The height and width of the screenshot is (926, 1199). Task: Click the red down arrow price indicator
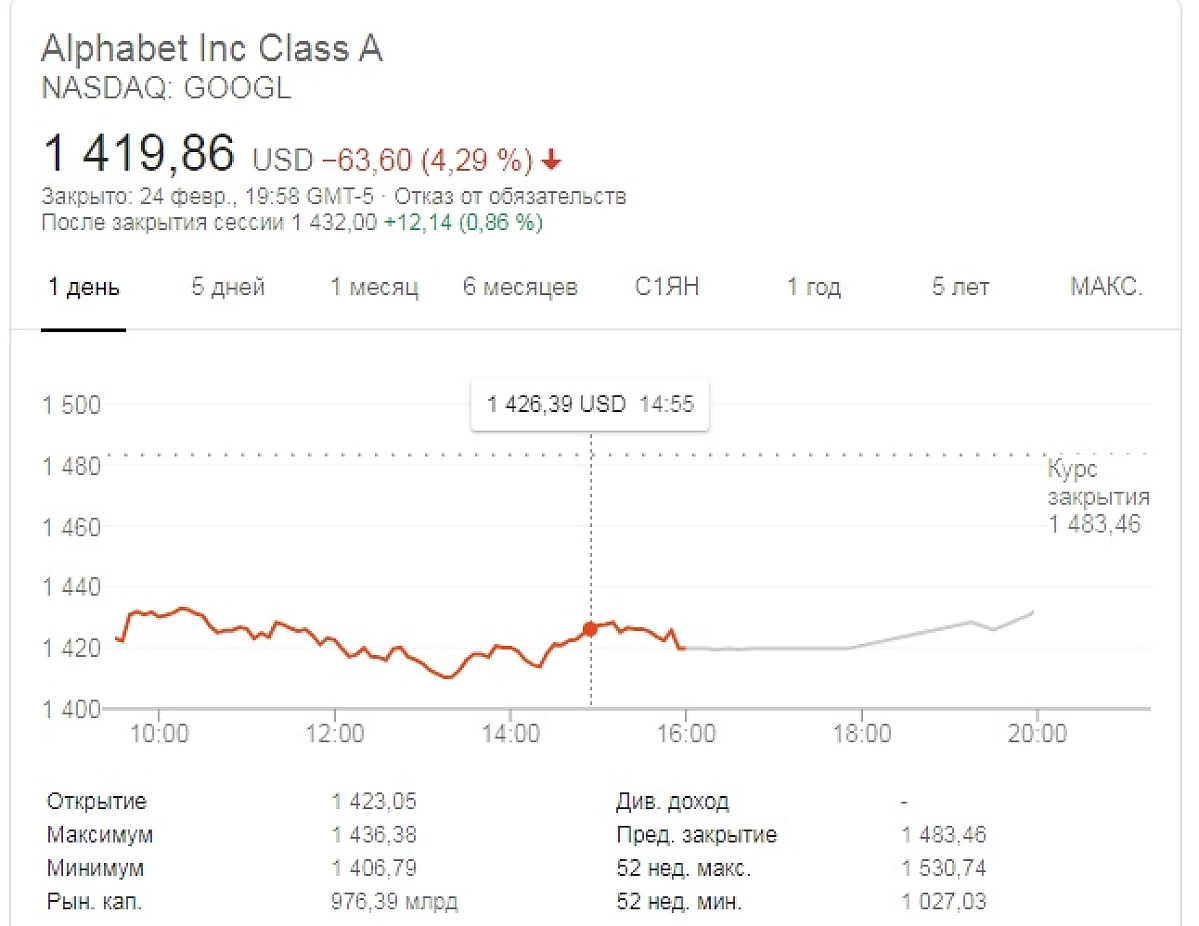click(x=551, y=160)
